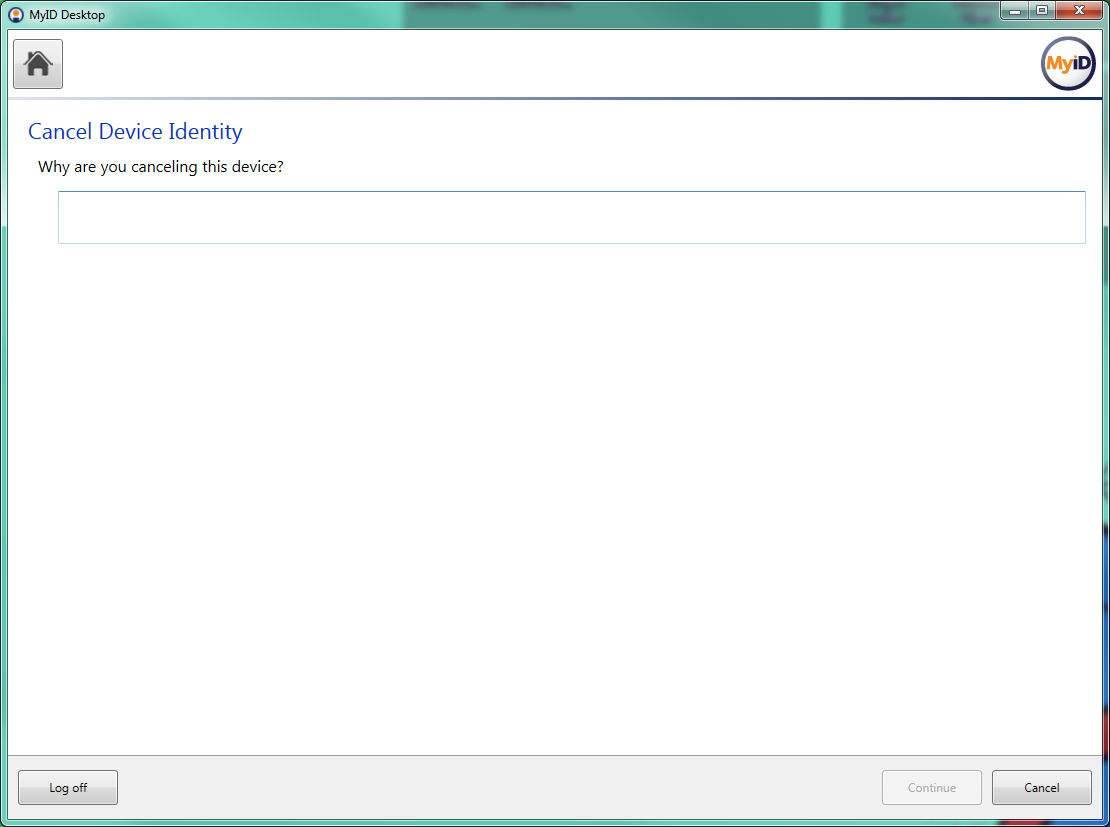Click the MyID logo in the header
This screenshot has width=1110, height=827.
[x=1068, y=64]
